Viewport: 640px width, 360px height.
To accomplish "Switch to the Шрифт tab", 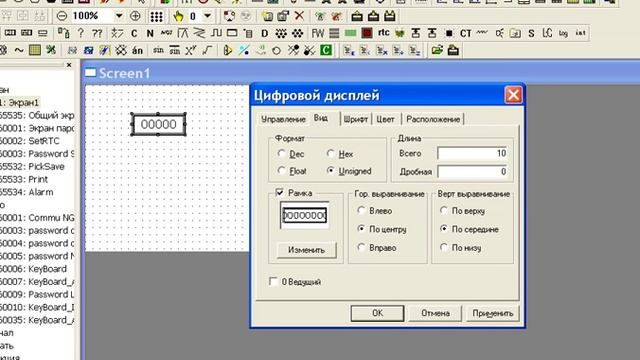I will pyautogui.click(x=356, y=119).
